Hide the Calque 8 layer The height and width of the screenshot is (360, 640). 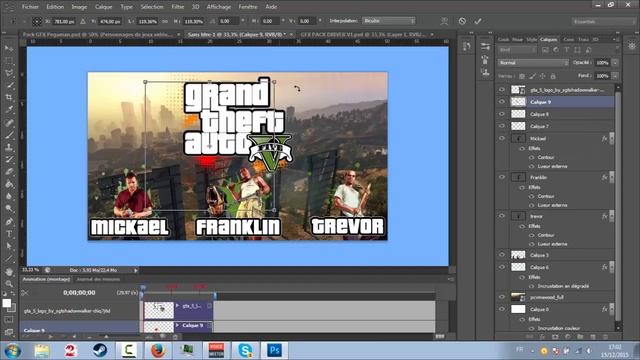[x=502, y=114]
